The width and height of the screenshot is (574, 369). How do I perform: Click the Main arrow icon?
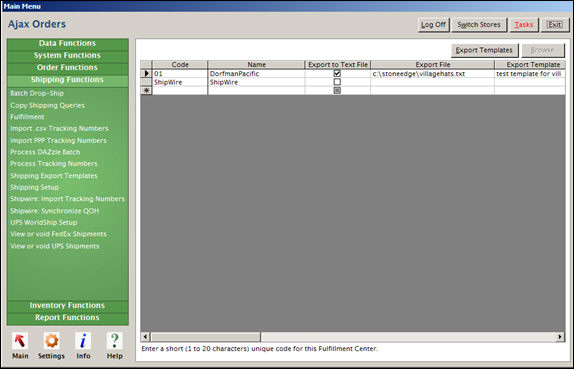click(20, 341)
